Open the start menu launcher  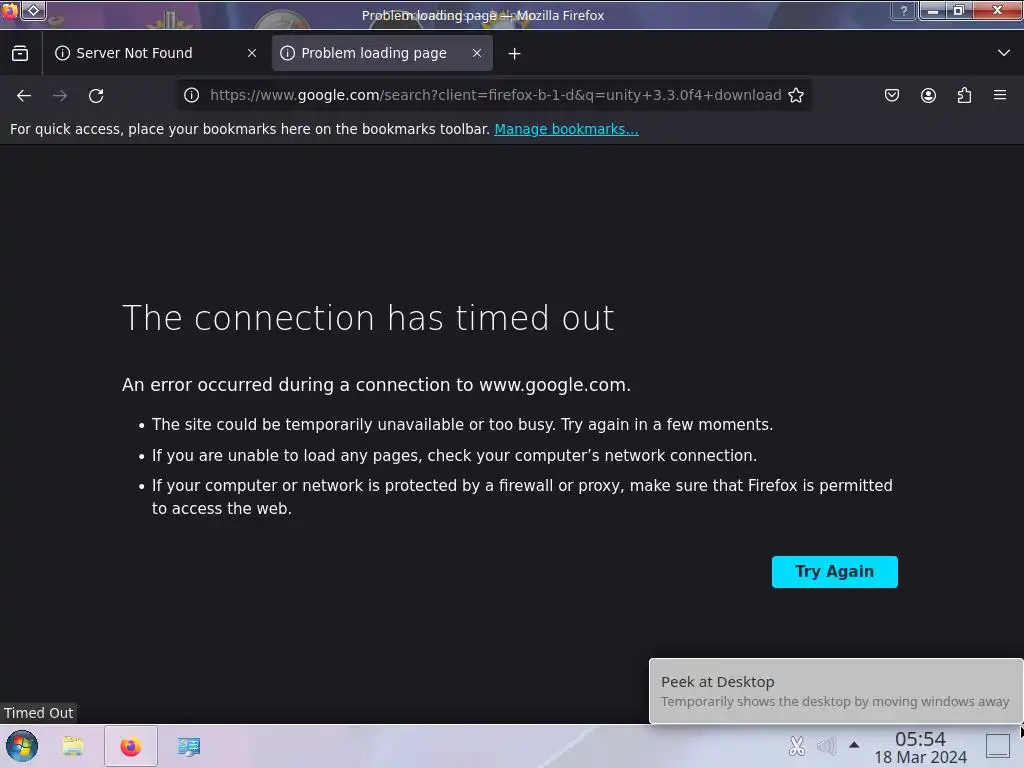coord(22,746)
